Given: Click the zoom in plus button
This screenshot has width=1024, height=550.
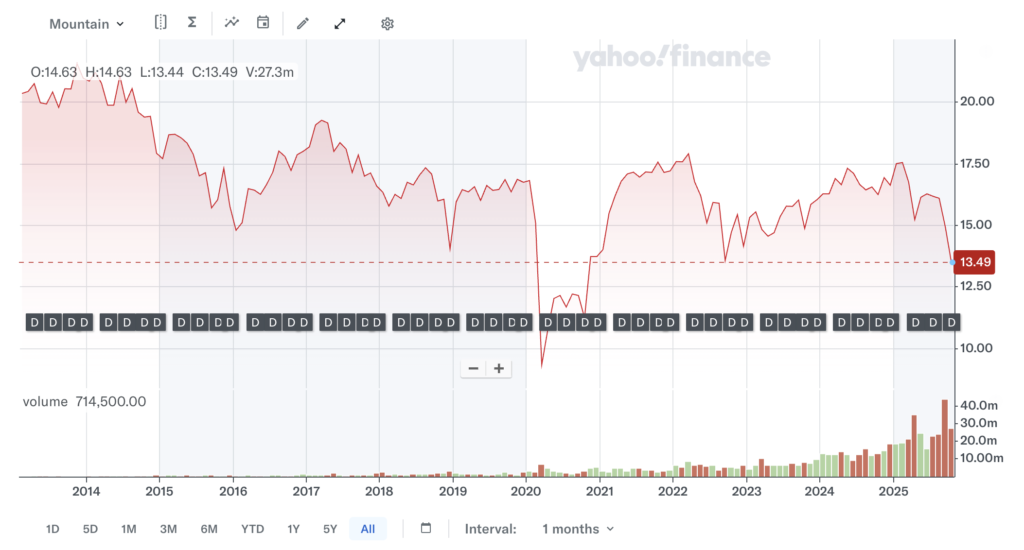Looking at the screenshot, I should click(498, 368).
